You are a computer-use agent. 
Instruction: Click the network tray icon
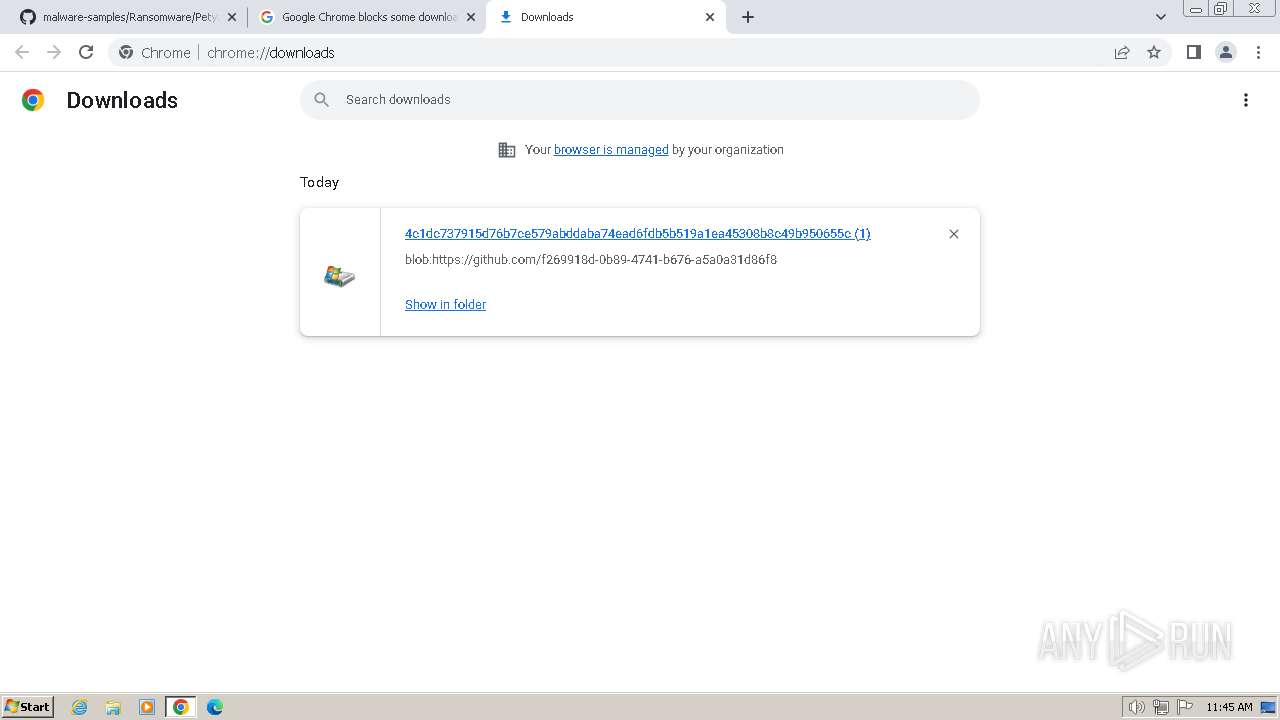click(x=1161, y=707)
